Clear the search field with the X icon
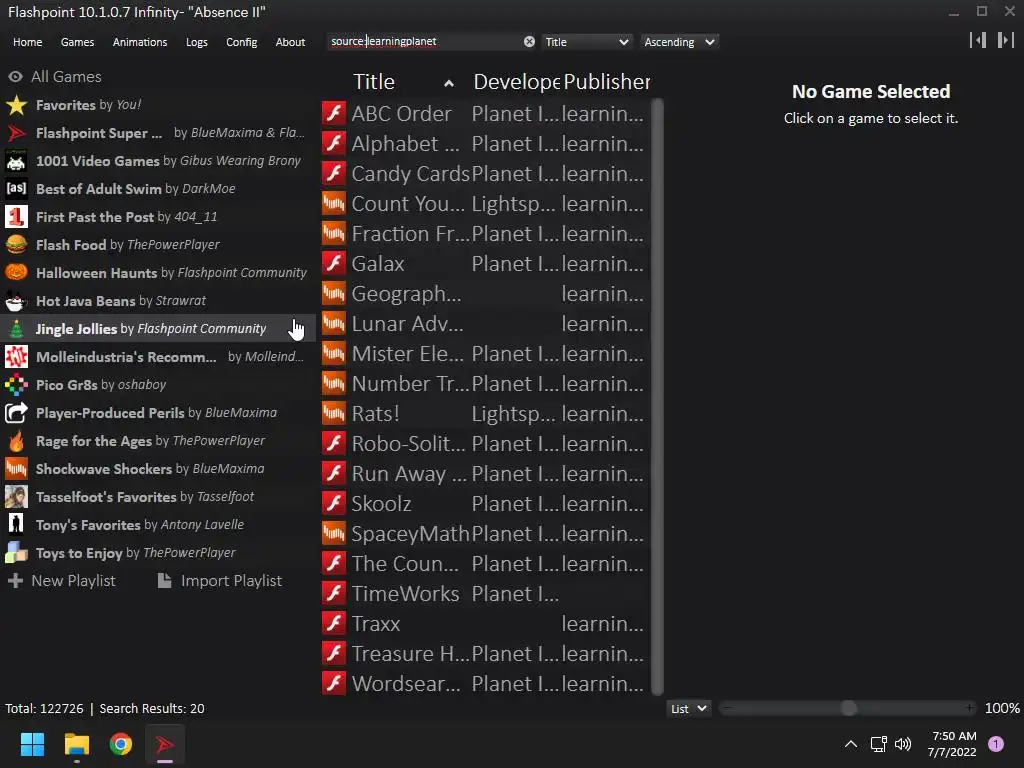Viewport: 1024px width, 768px height. point(529,42)
